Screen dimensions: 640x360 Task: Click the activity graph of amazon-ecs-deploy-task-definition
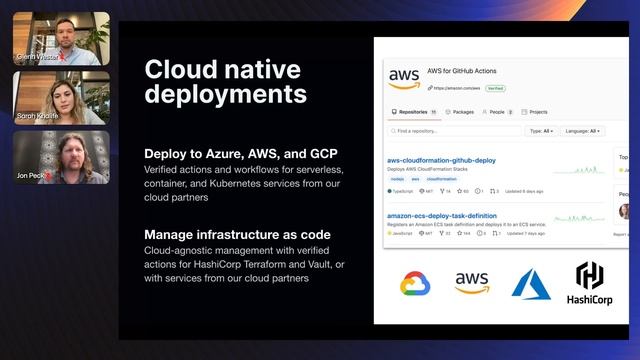(579, 219)
